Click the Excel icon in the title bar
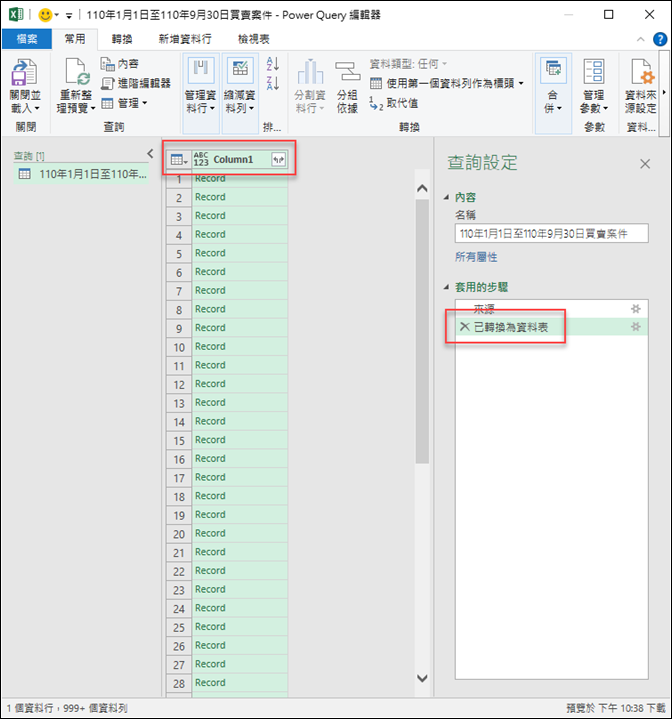672x719 pixels. (x=17, y=15)
